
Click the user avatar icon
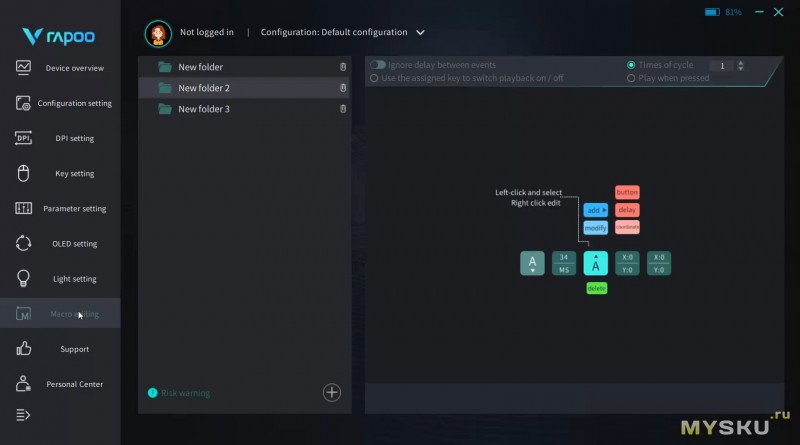[158, 32]
